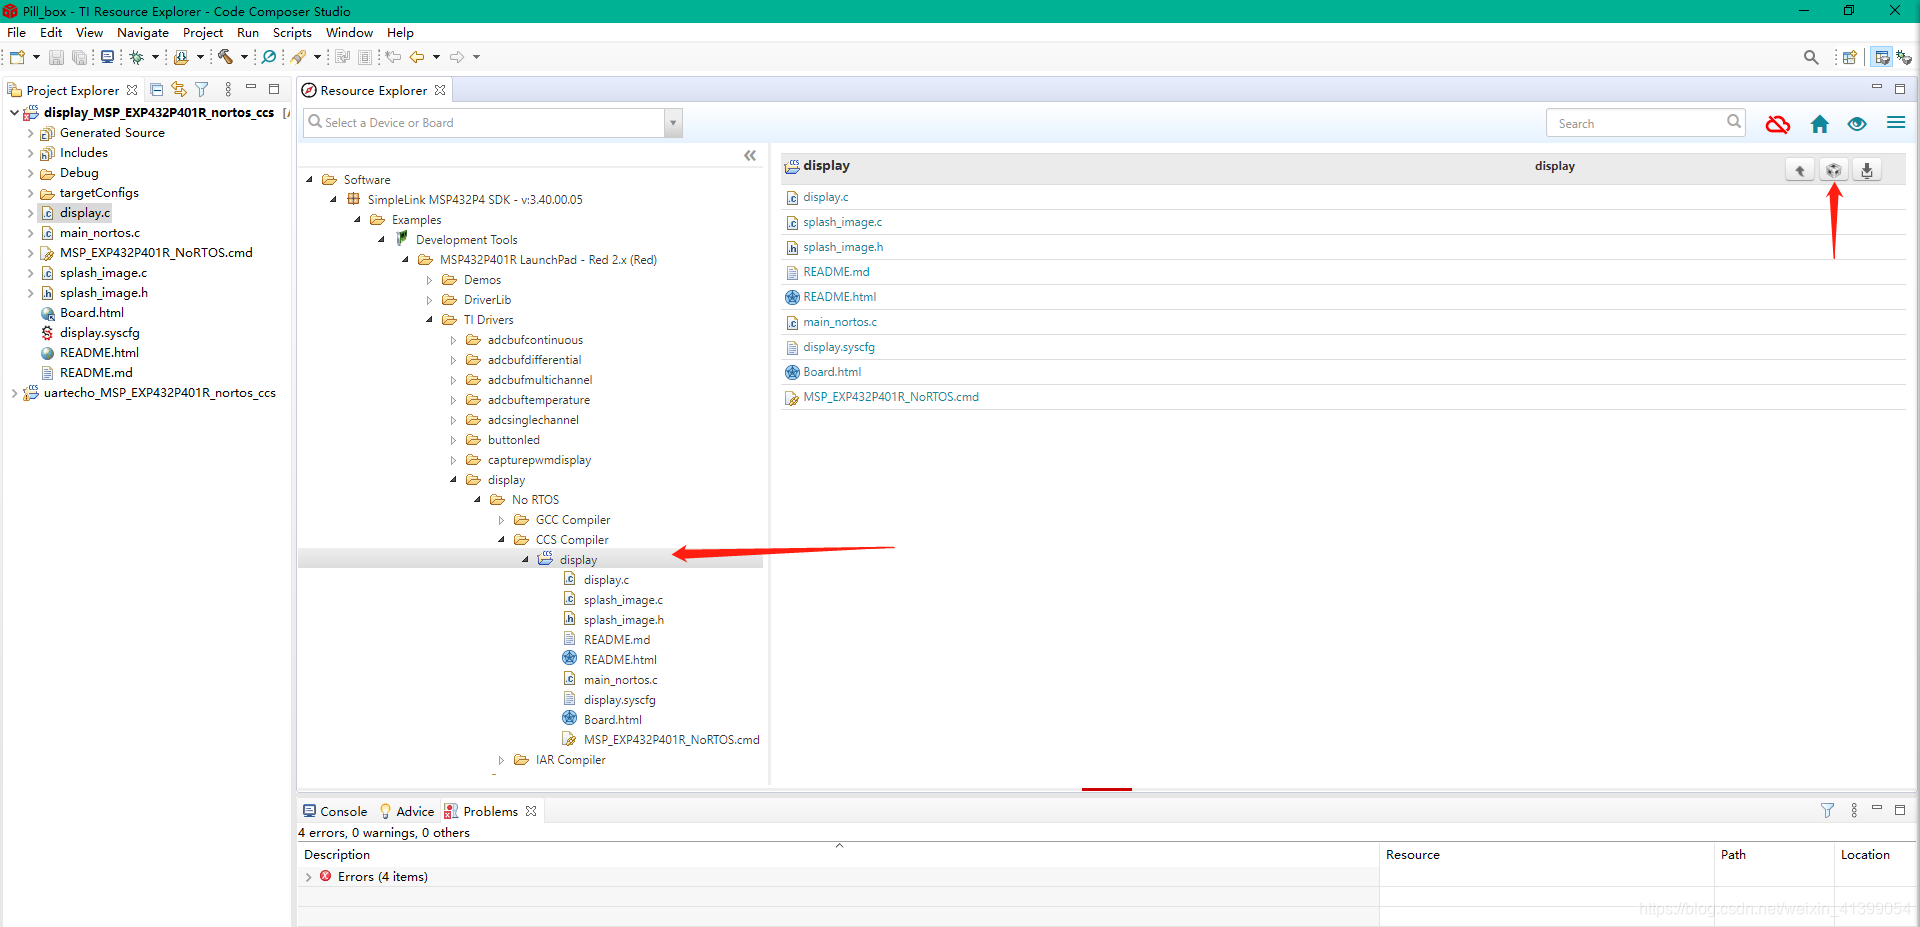
Task: Switch to the Console tab
Action: pos(335,811)
